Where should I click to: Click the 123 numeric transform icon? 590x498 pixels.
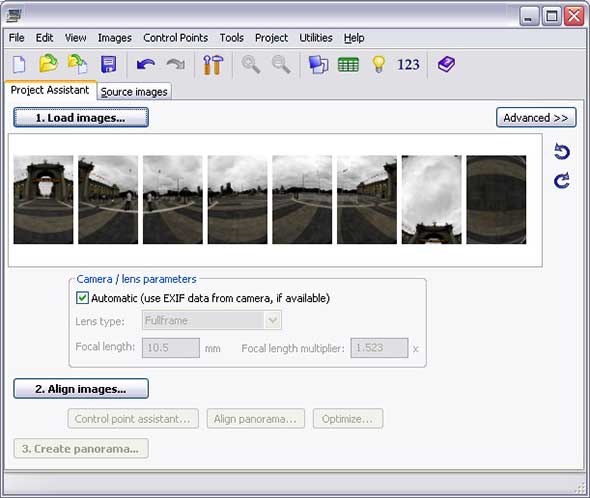408,64
